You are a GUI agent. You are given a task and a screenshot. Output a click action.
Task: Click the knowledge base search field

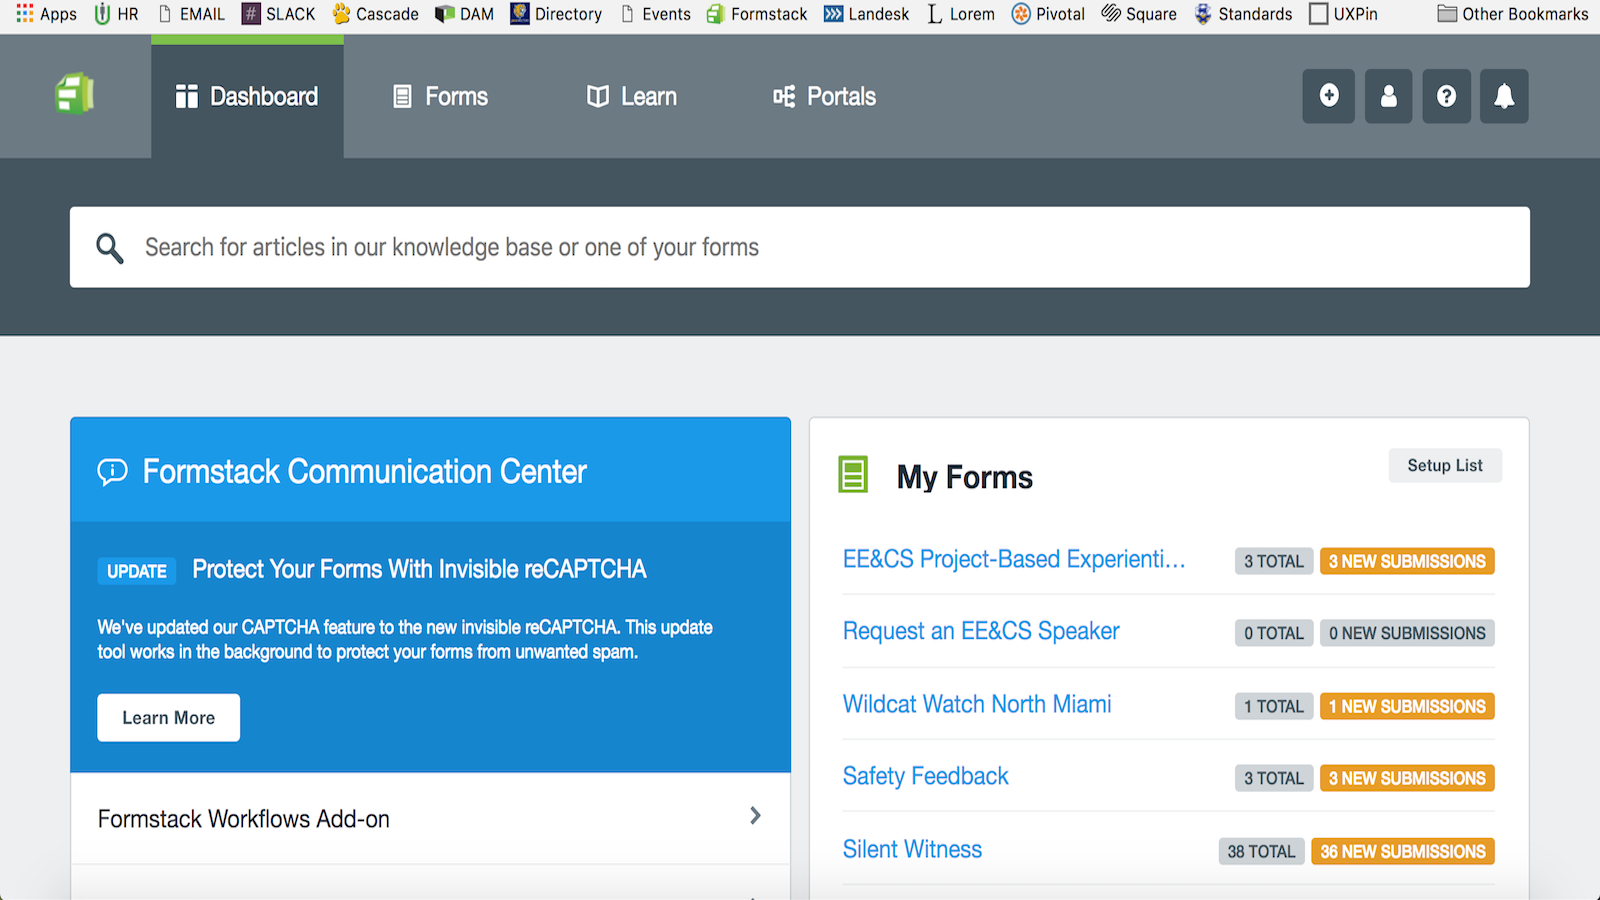click(800, 248)
